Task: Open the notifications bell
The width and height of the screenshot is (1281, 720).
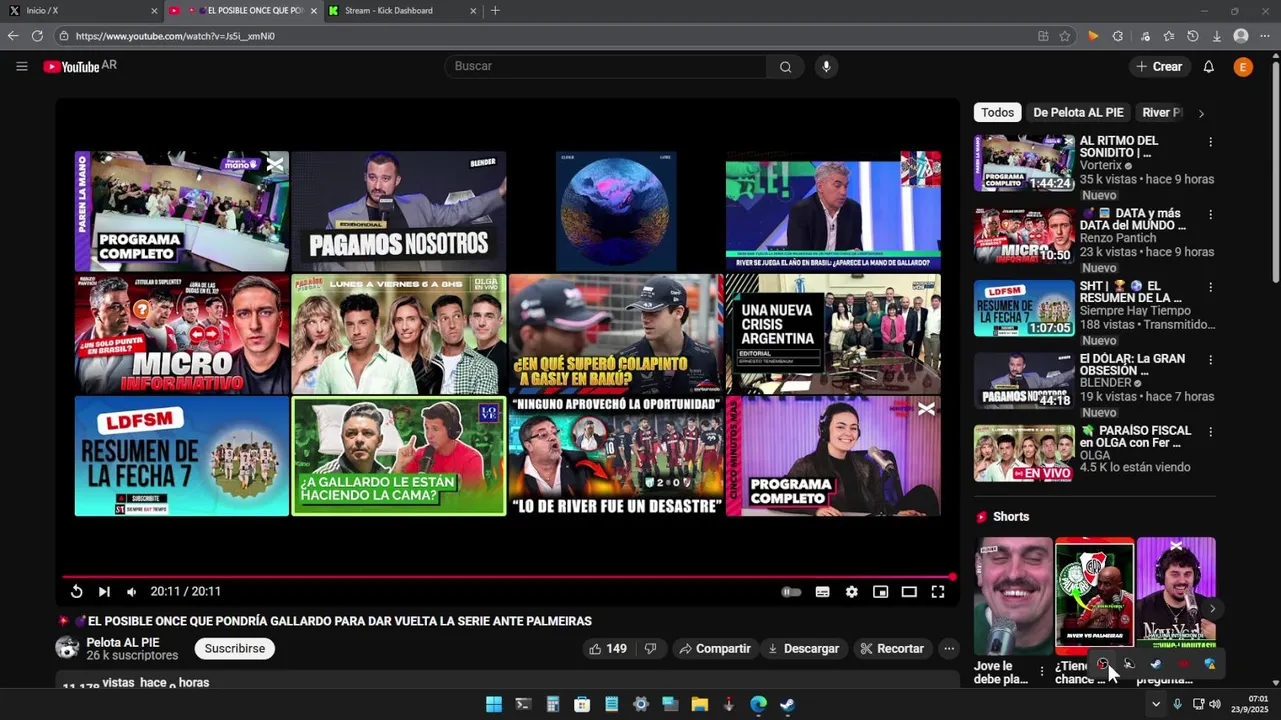Action: 1208,66
